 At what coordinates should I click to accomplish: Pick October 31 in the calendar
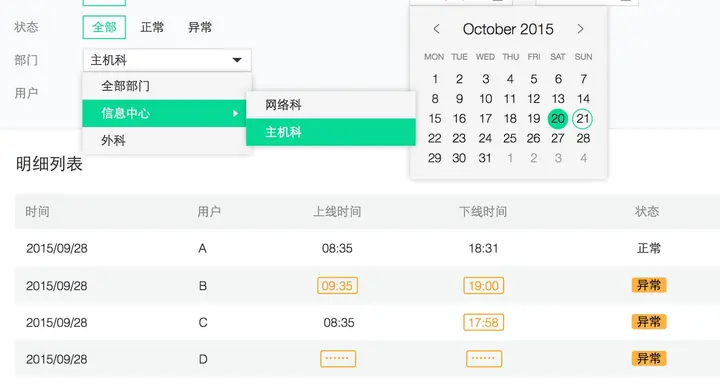(x=485, y=158)
